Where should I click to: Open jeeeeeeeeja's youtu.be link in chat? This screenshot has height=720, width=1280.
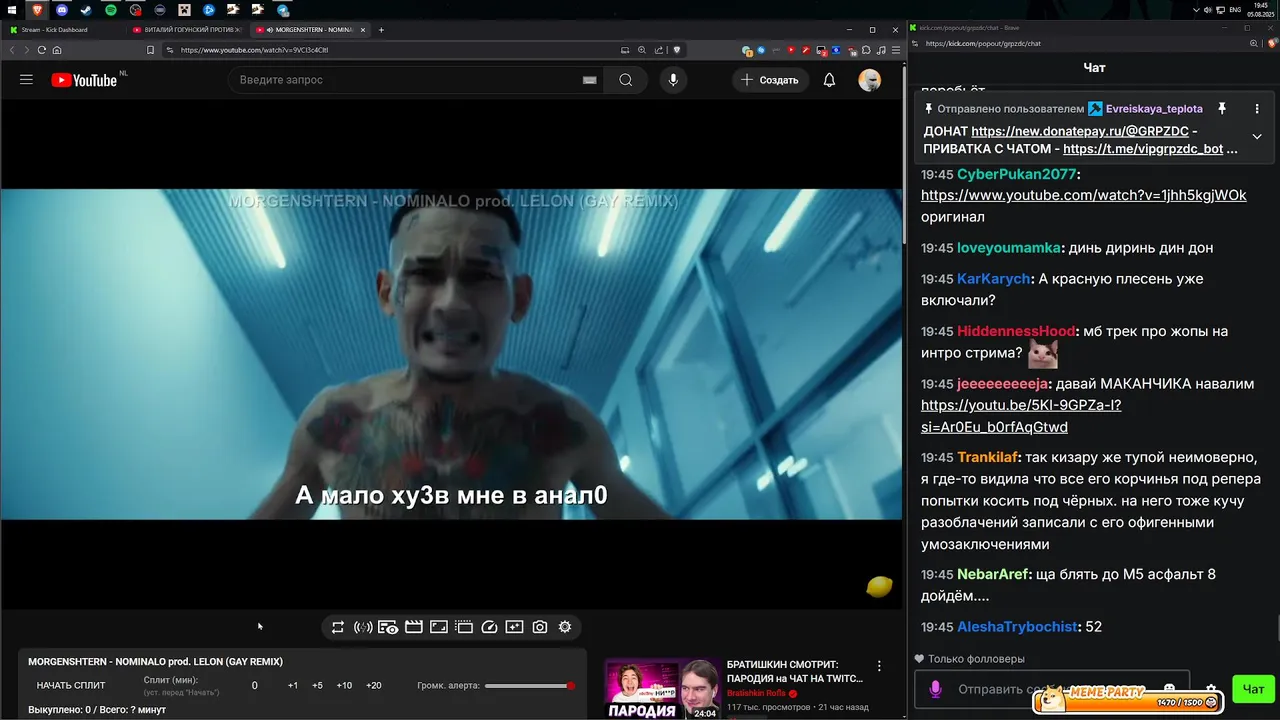coord(1021,416)
